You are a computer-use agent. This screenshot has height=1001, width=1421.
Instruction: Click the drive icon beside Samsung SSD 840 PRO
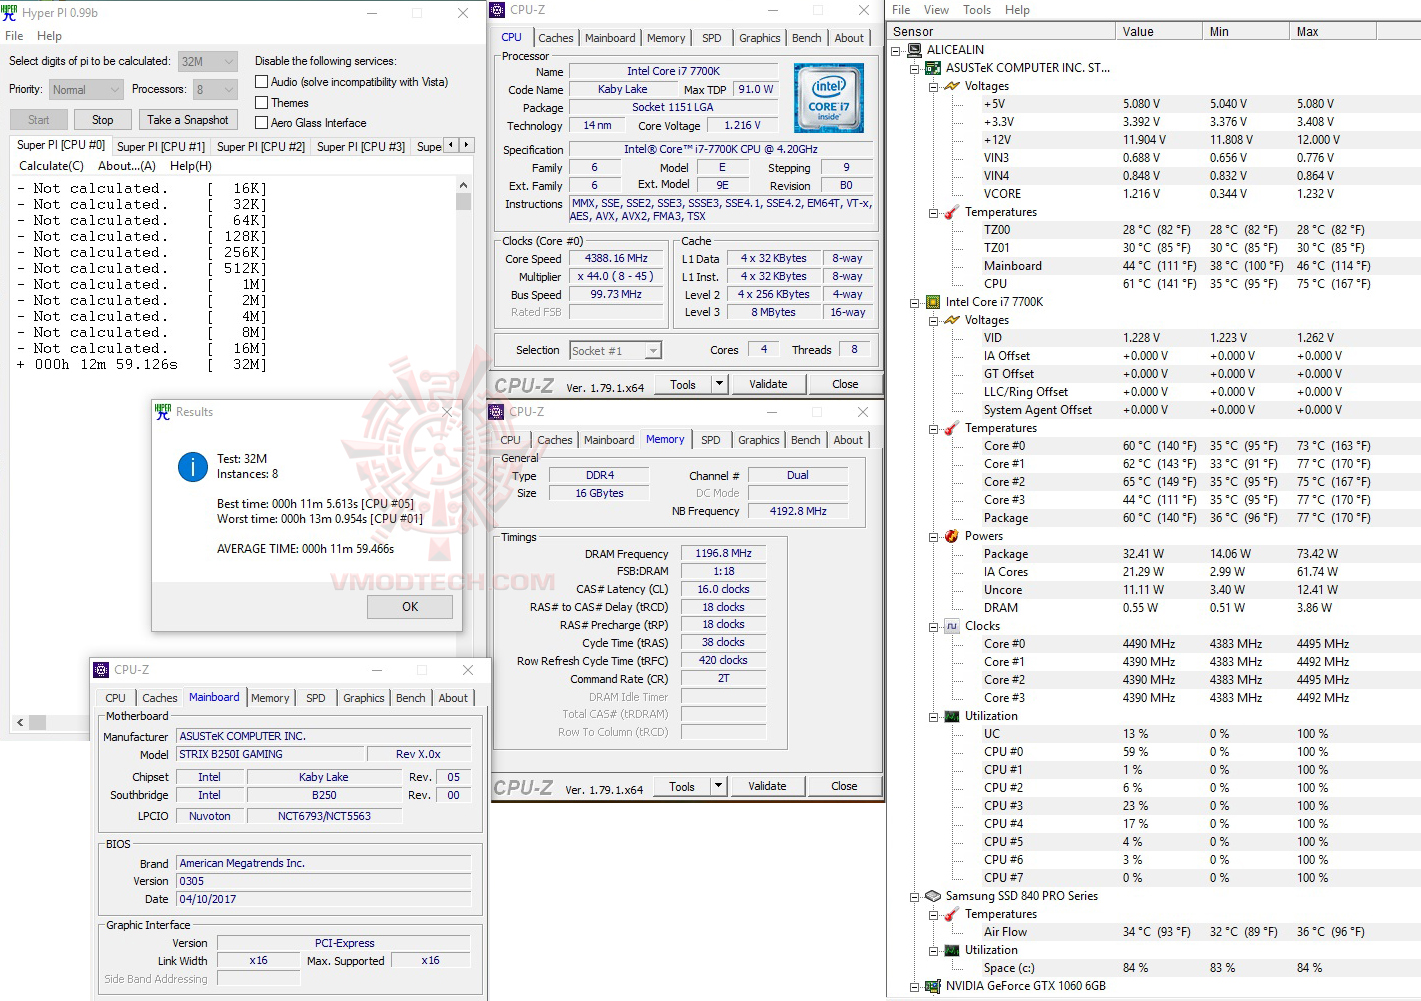(933, 896)
